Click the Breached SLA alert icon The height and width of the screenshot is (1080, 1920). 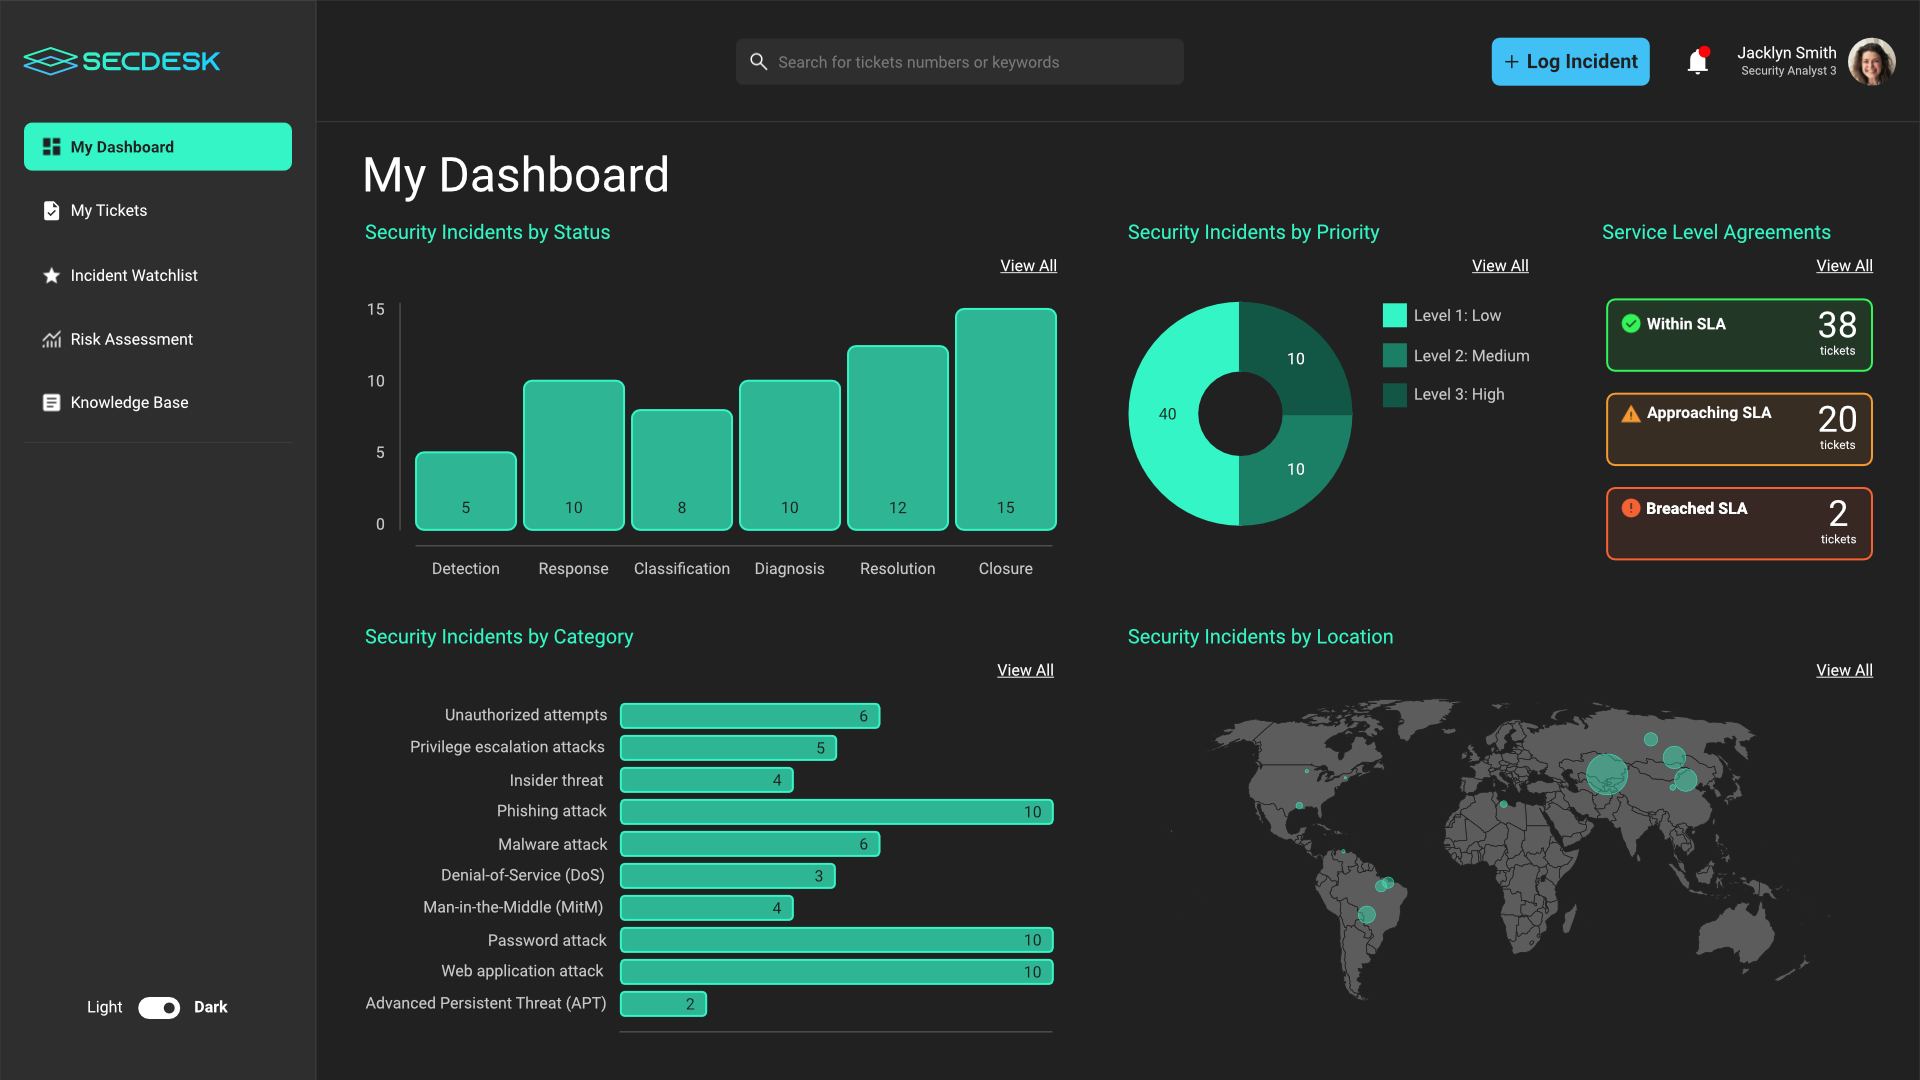1630,508
